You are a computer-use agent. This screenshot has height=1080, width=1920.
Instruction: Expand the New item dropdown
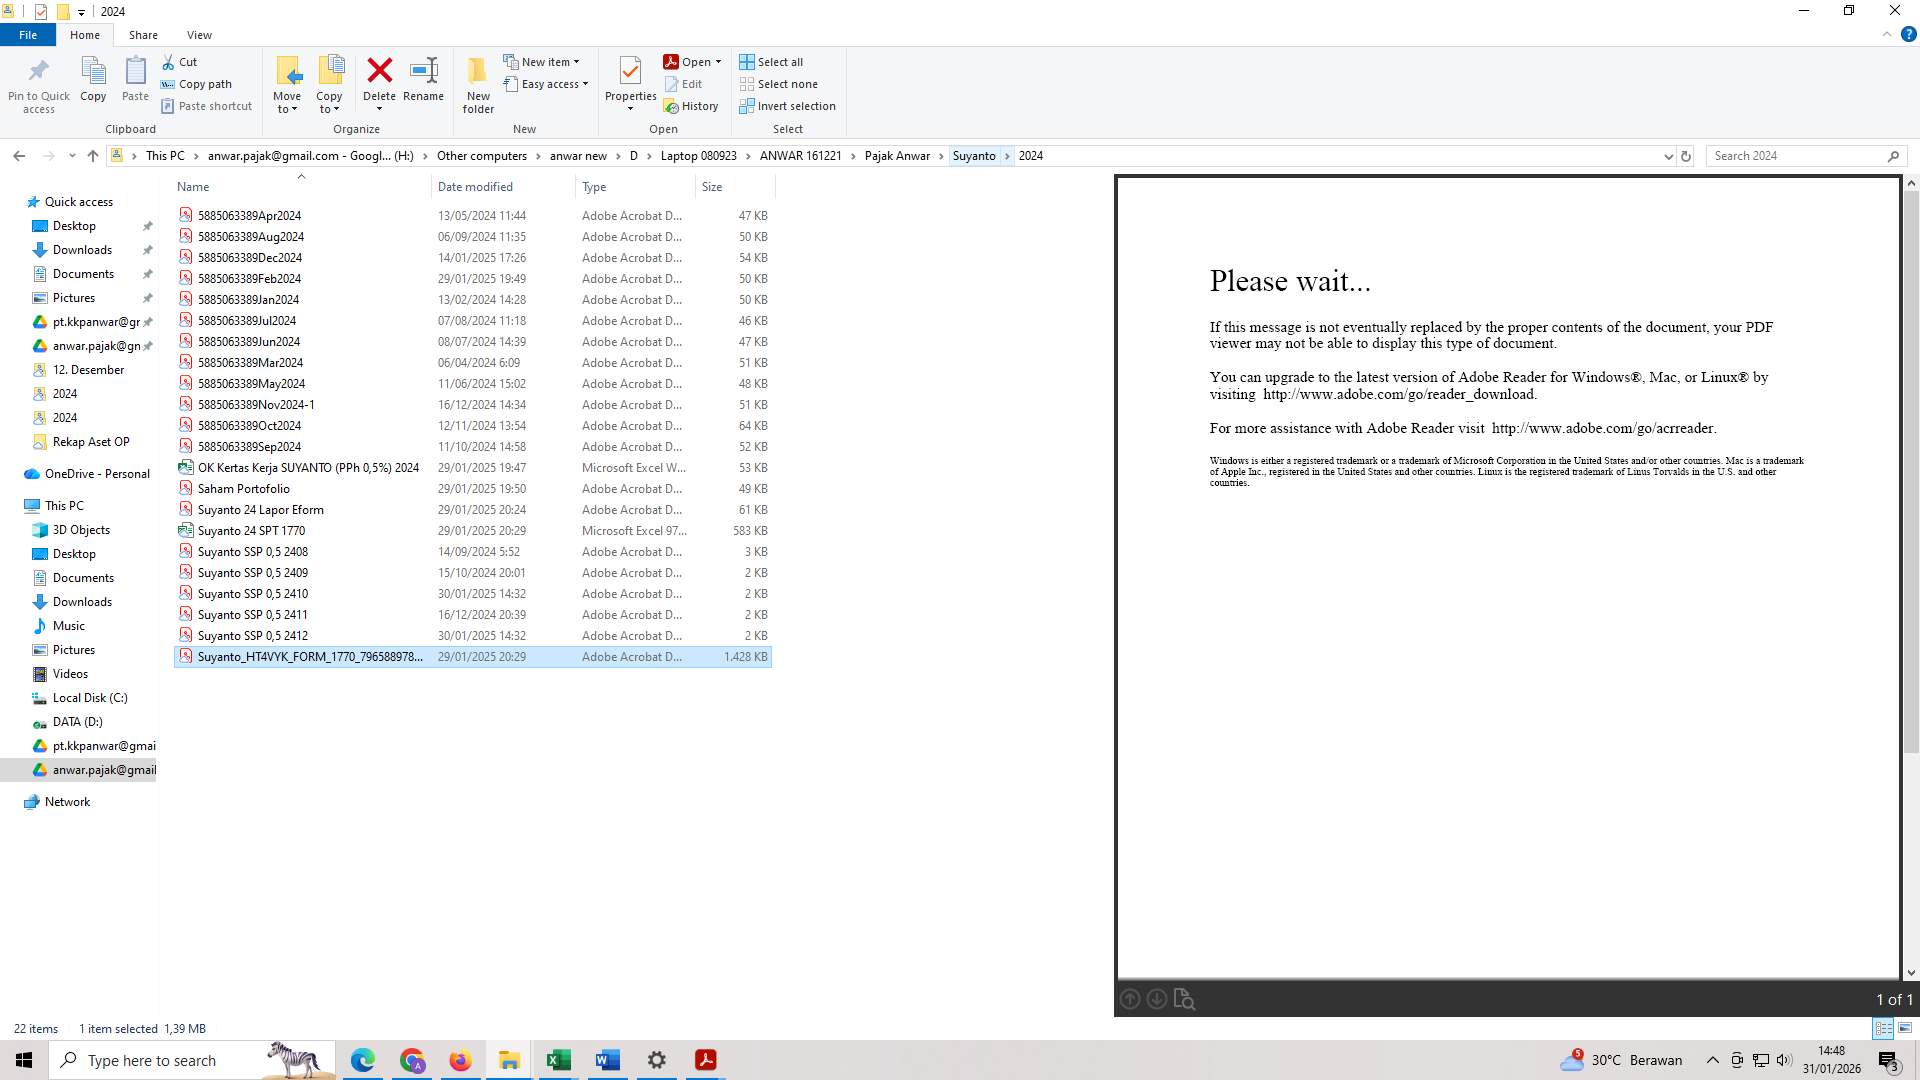pyautogui.click(x=578, y=61)
